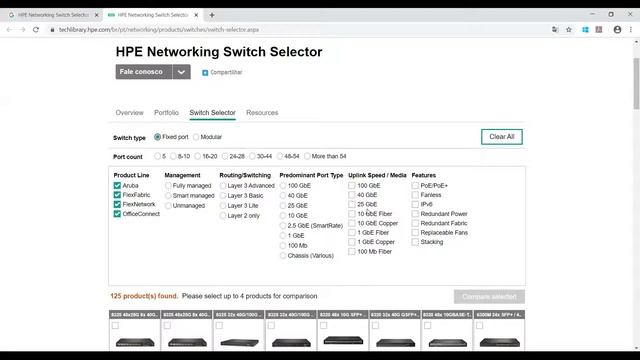The width and height of the screenshot is (640, 360).
Task: Choose port count More than 54
Action: [307, 156]
